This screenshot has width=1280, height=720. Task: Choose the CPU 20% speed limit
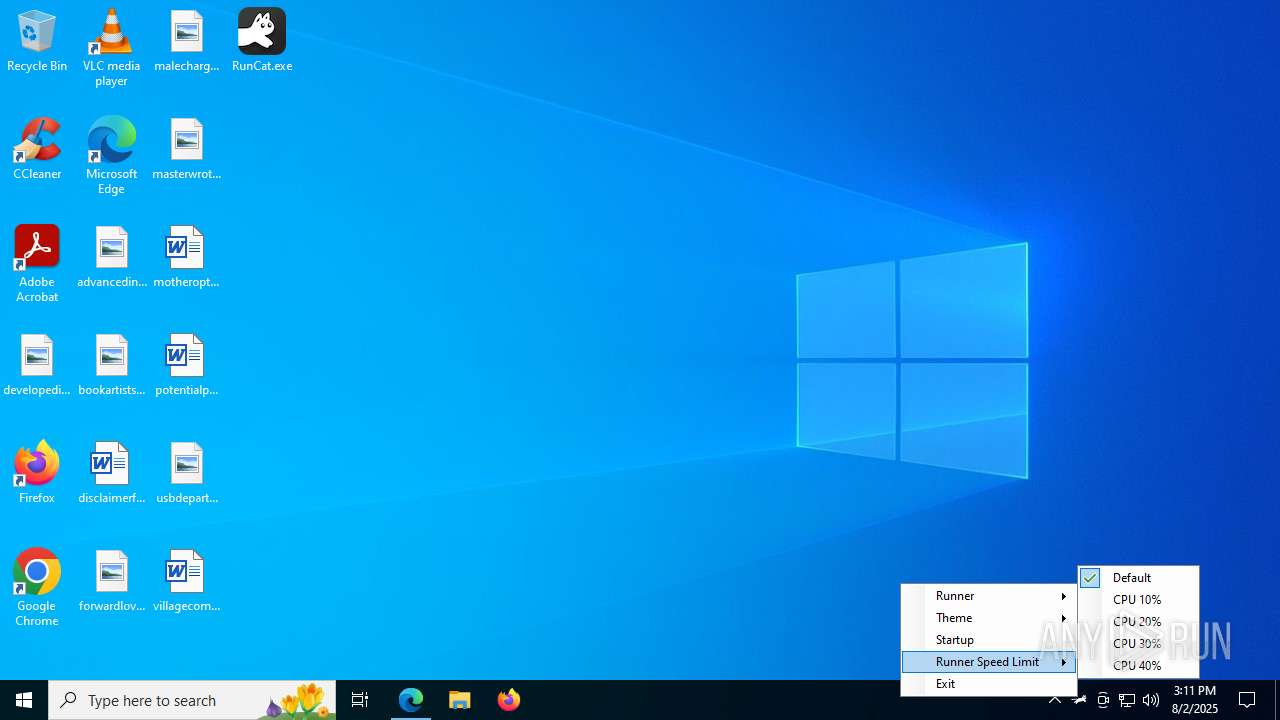point(1139,622)
